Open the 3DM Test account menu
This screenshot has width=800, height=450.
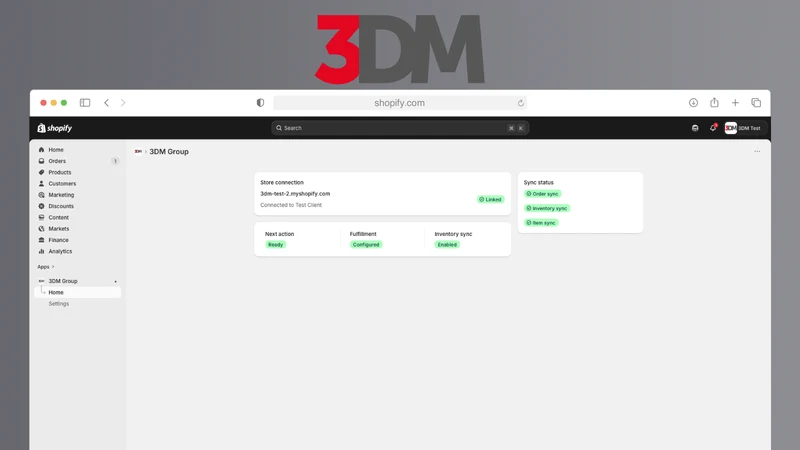tap(743, 128)
